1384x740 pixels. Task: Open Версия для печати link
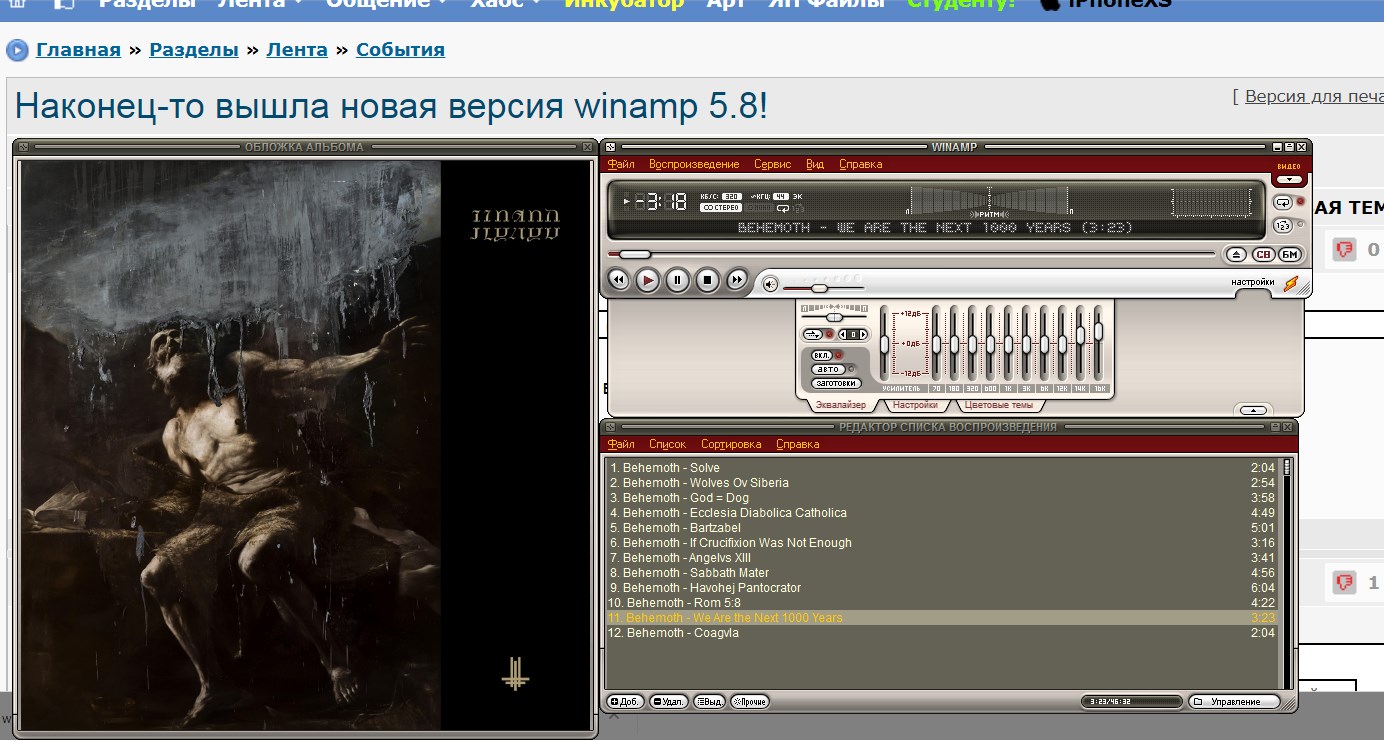pyautogui.click(x=1314, y=96)
